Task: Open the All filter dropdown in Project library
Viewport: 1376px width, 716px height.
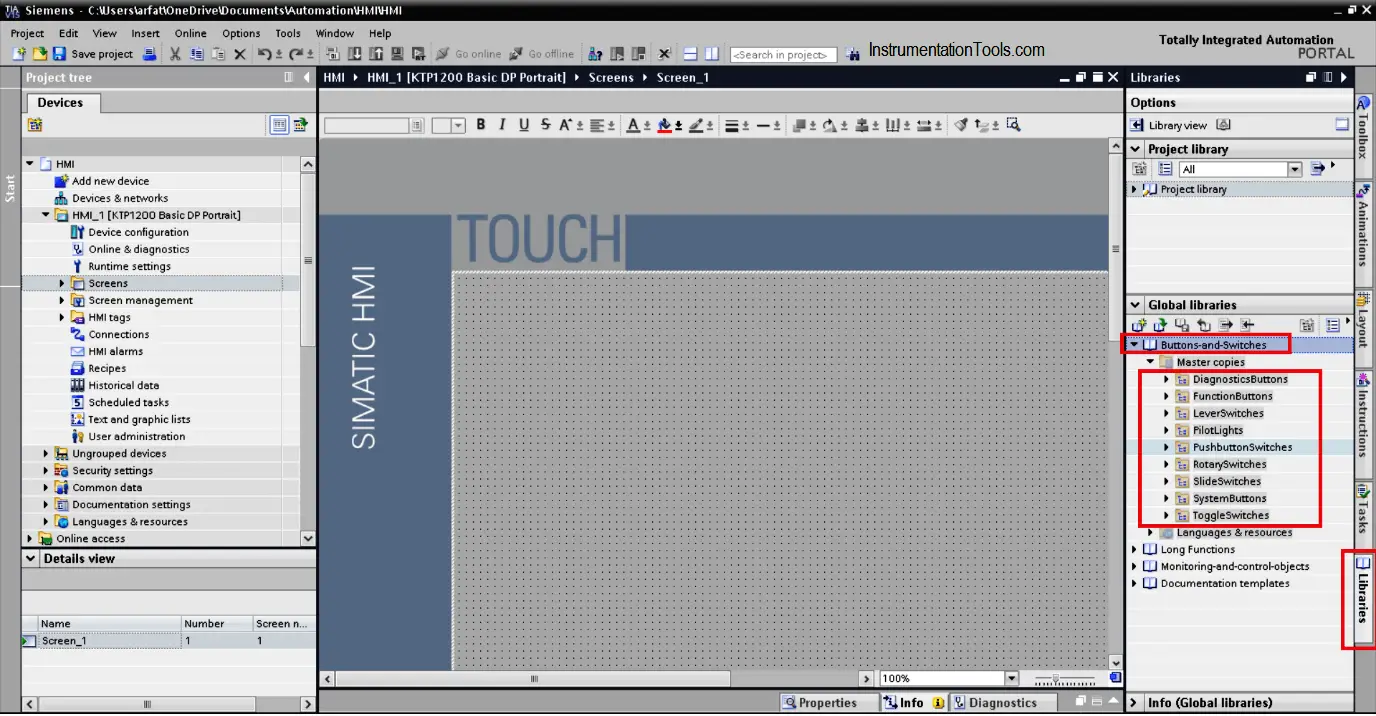Action: click(1295, 170)
